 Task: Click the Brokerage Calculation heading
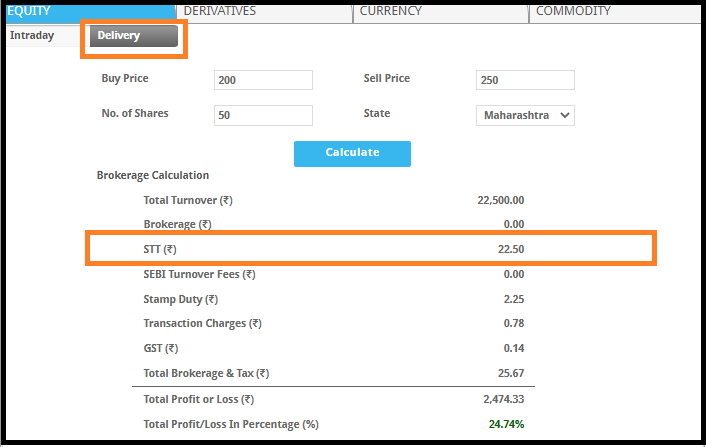click(x=152, y=175)
